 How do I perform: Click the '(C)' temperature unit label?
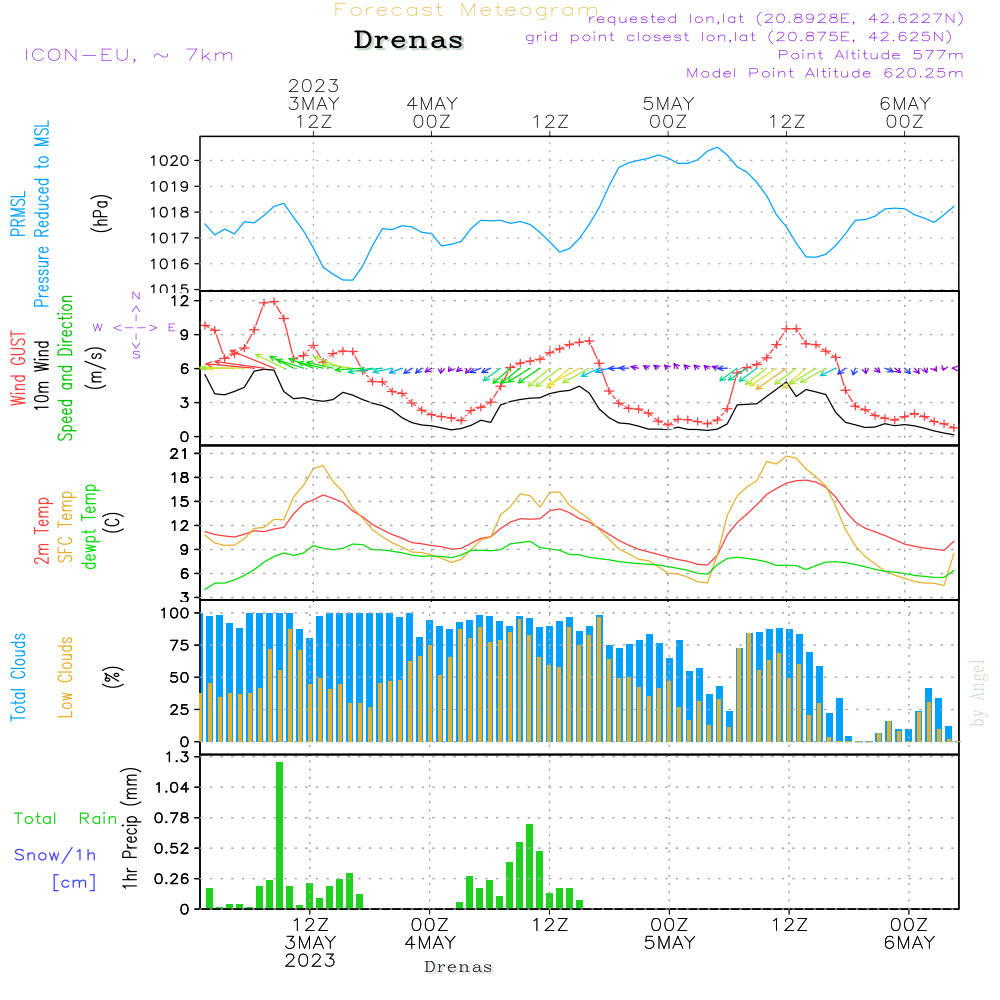click(x=114, y=522)
